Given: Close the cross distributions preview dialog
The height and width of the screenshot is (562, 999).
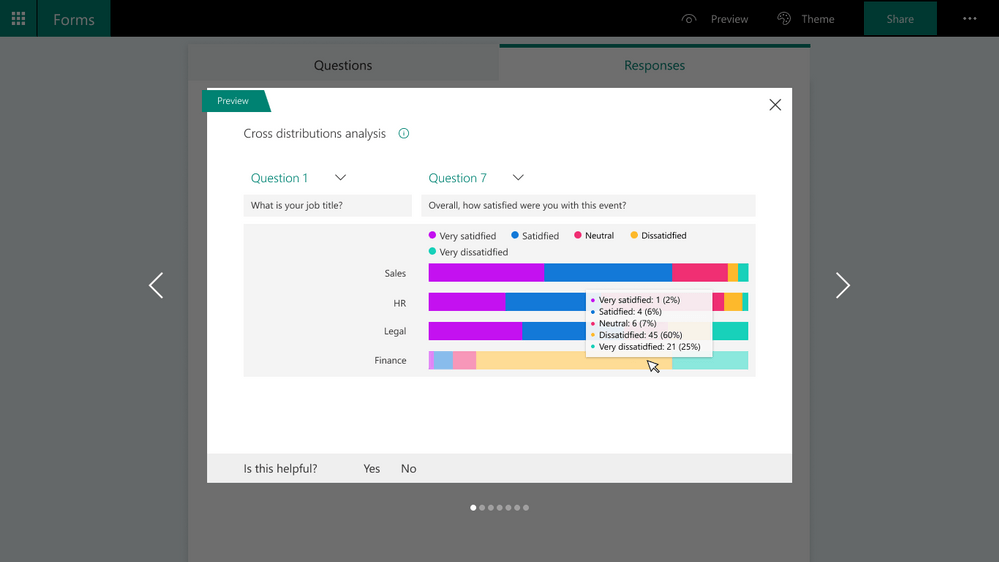Looking at the screenshot, I should [x=775, y=104].
